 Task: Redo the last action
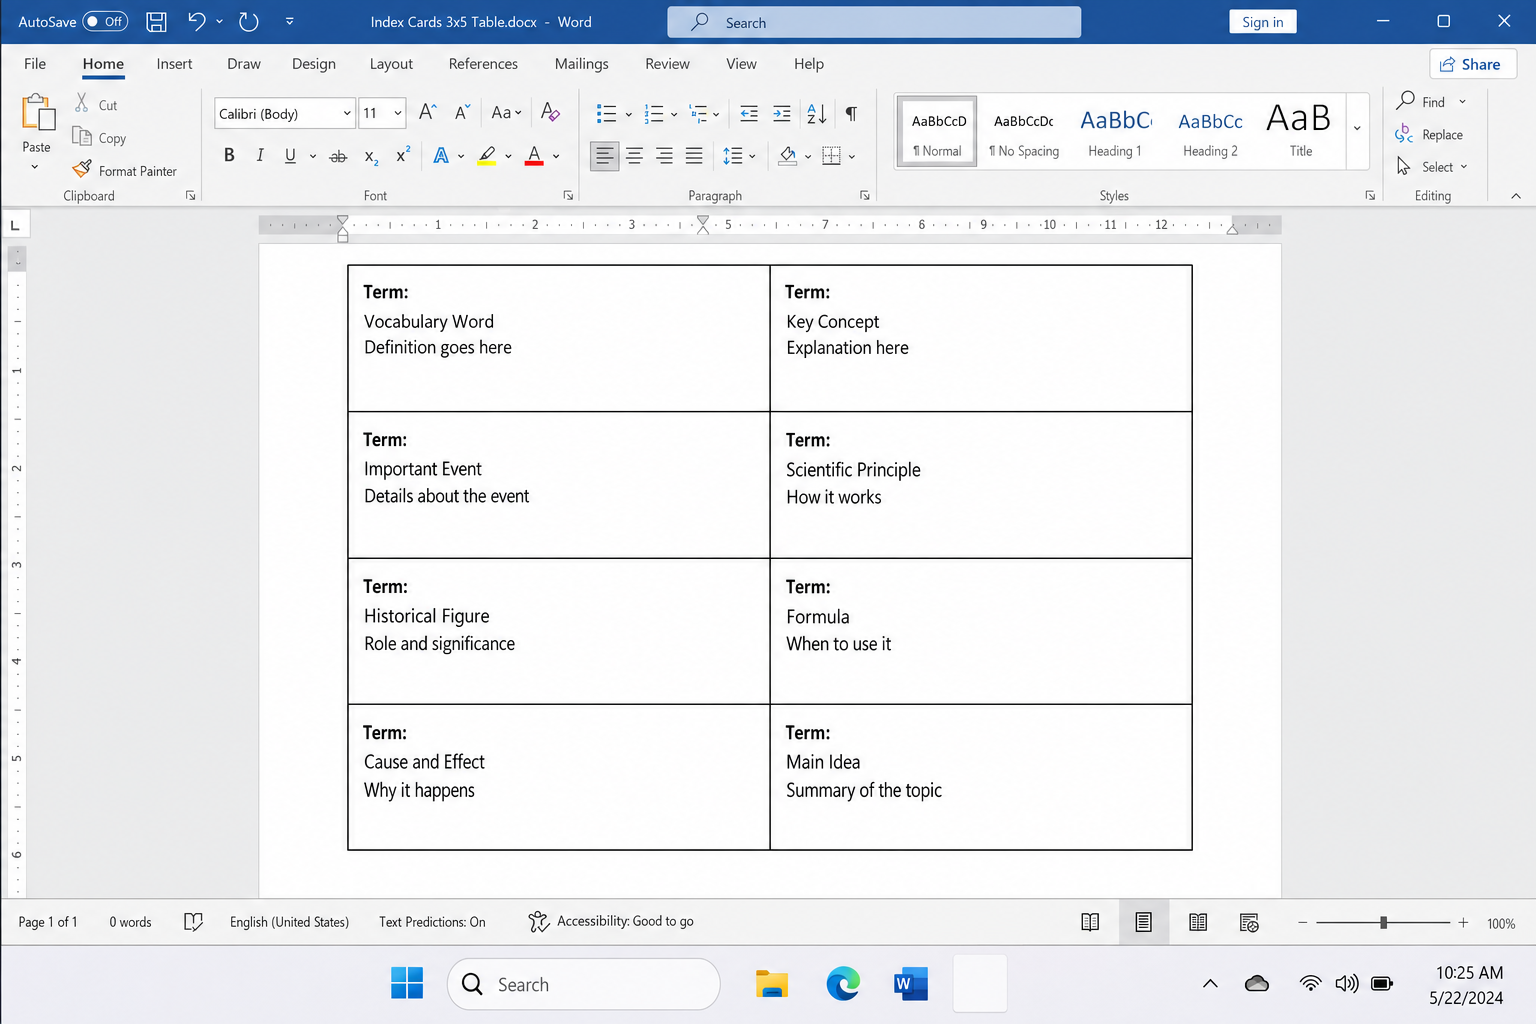pyautogui.click(x=248, y=21)
